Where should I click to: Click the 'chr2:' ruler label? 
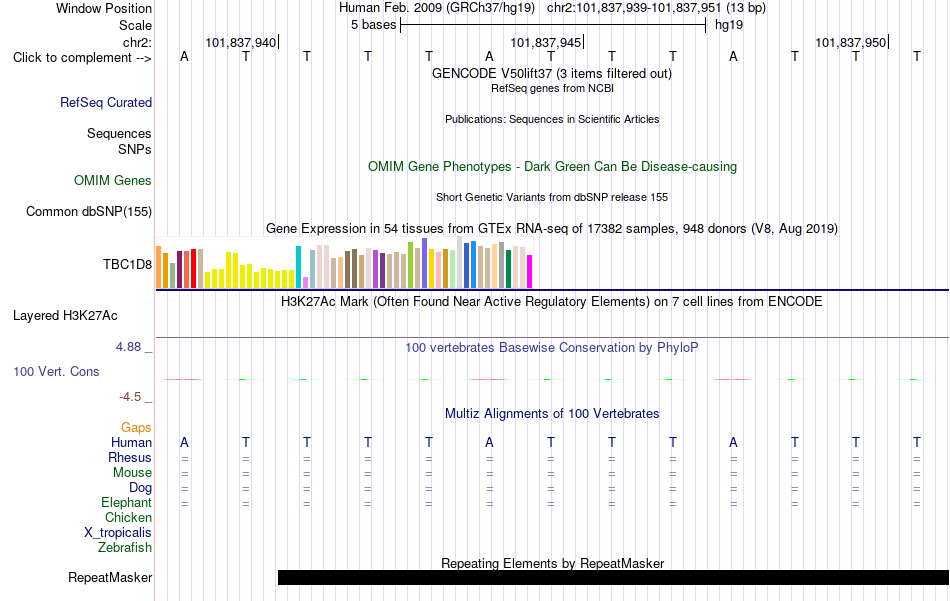137,42
